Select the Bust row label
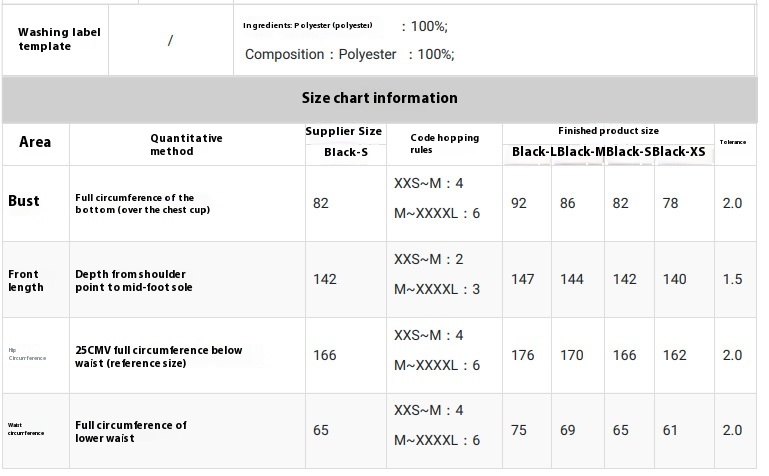This screenshot has height=476, width=769. click(24, 201)
